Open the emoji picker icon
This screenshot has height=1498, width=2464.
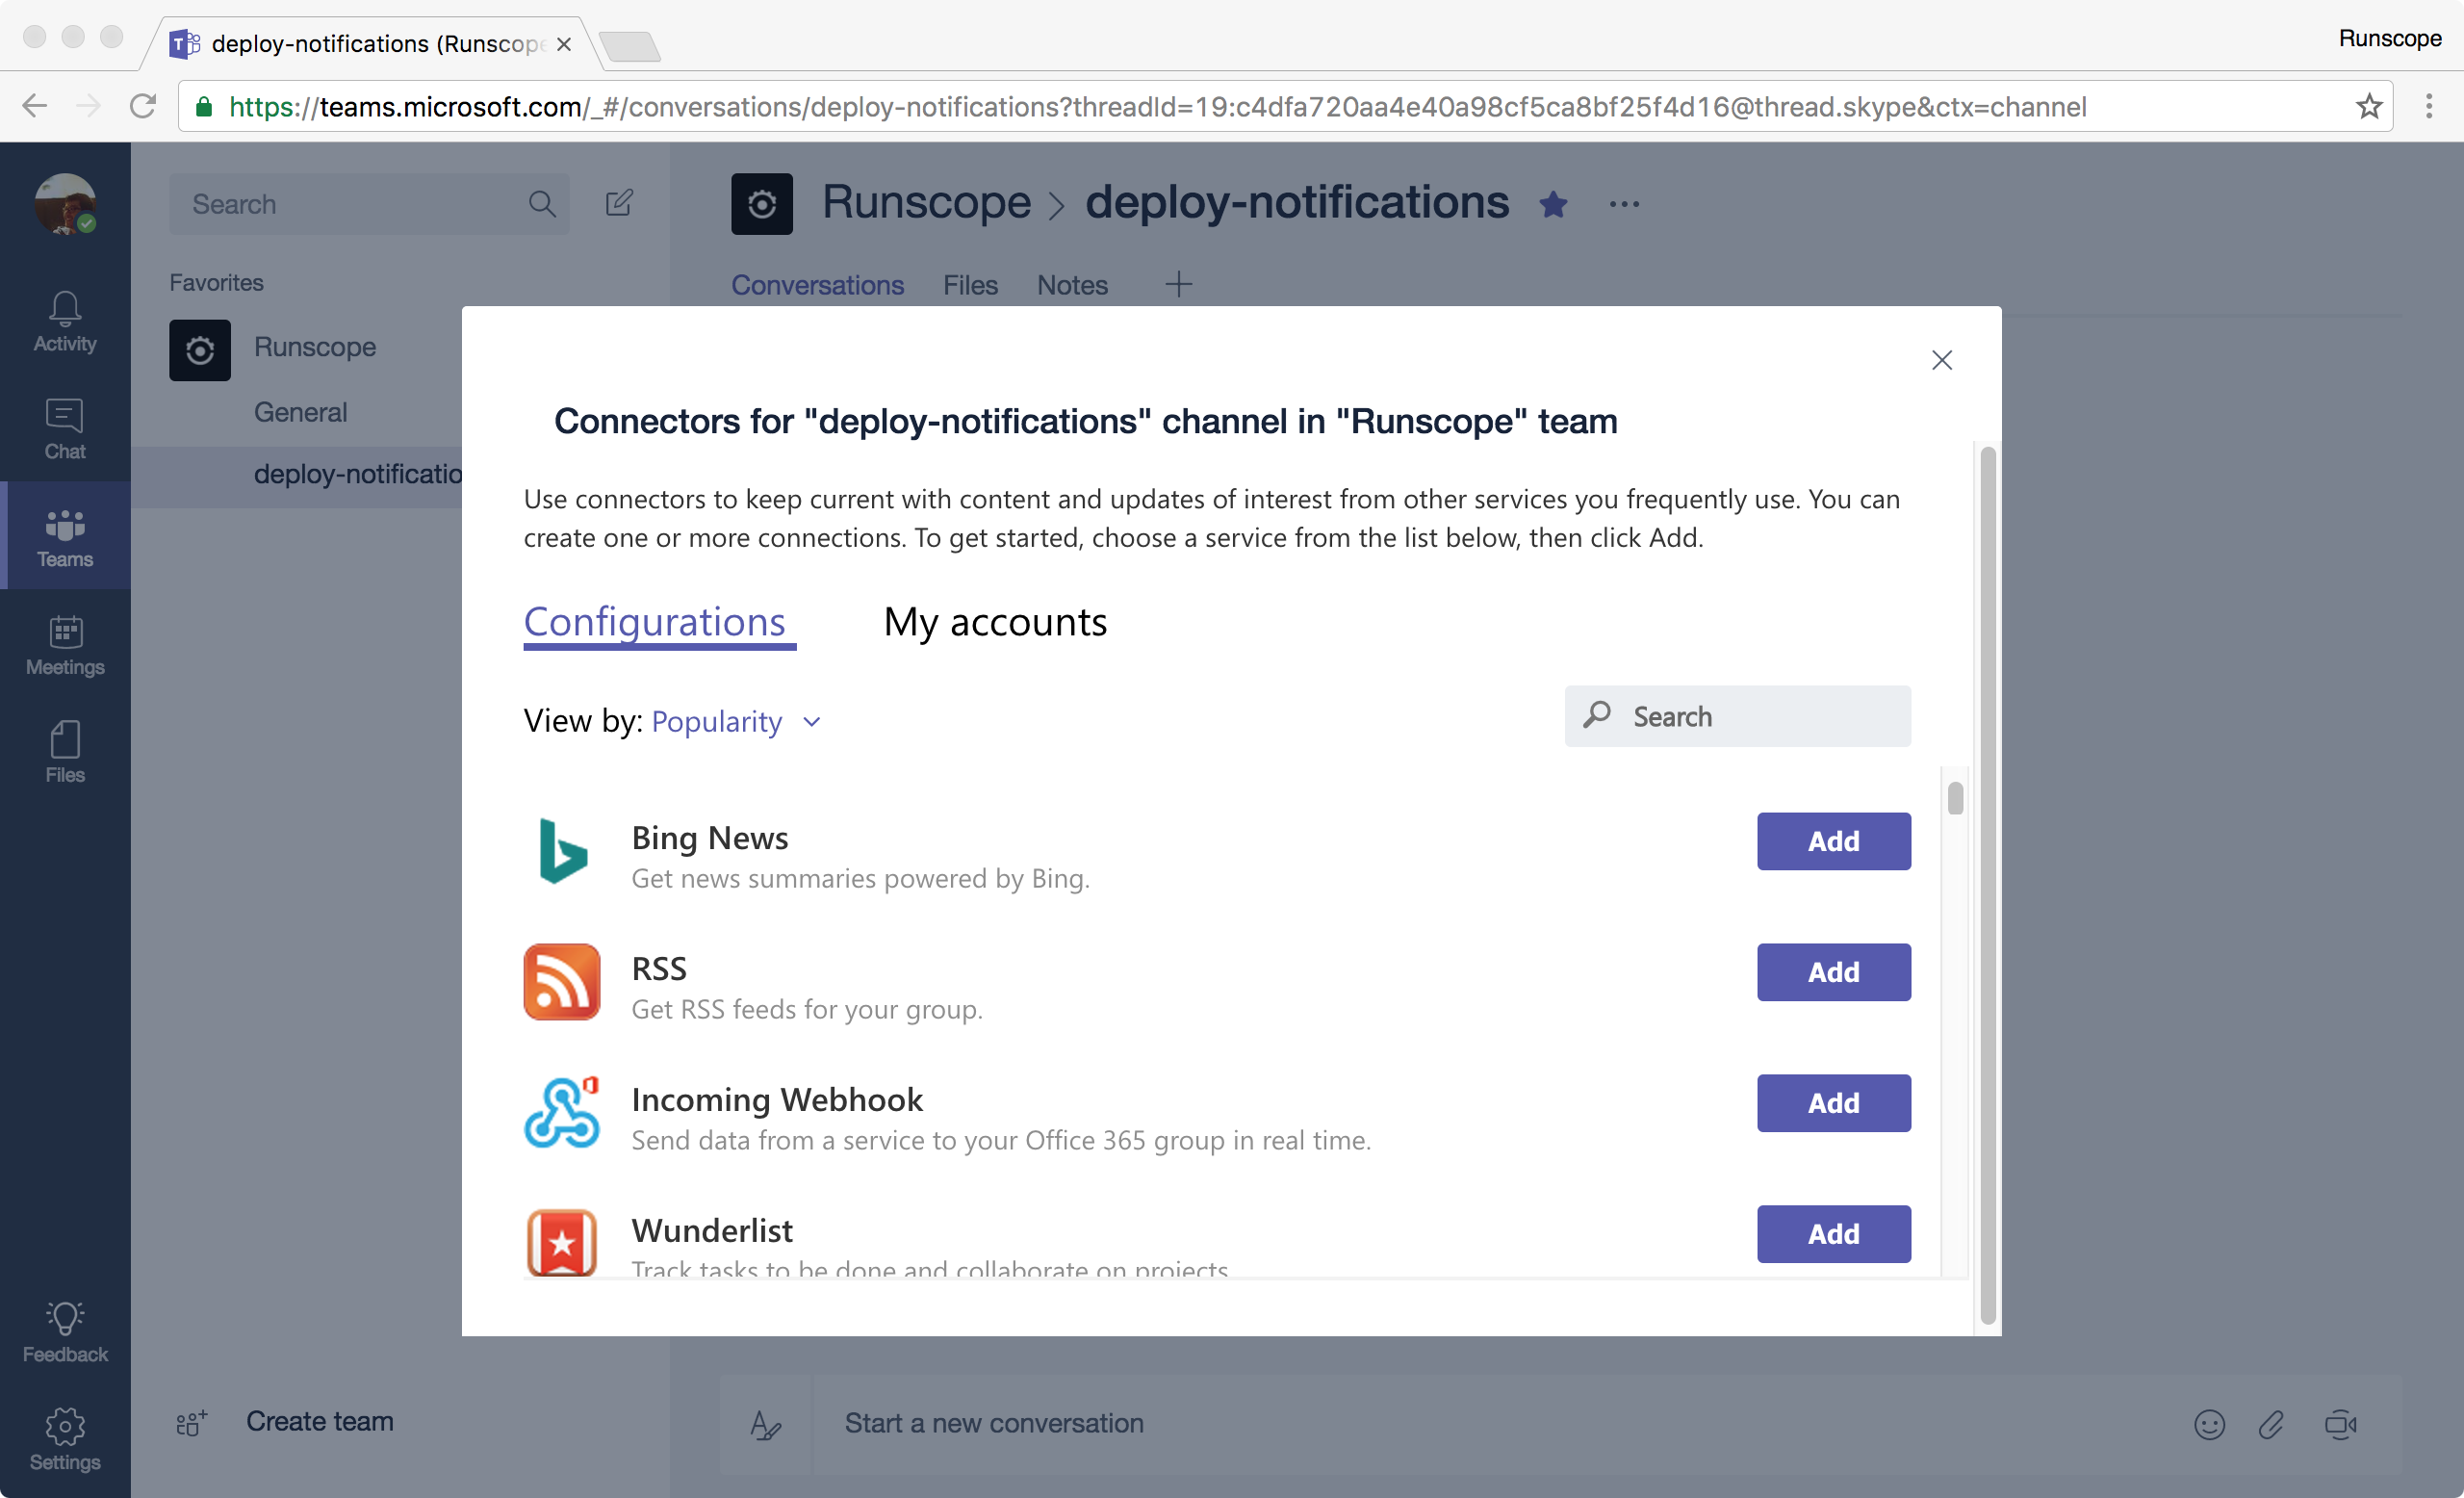[x=2209, y=1424]
